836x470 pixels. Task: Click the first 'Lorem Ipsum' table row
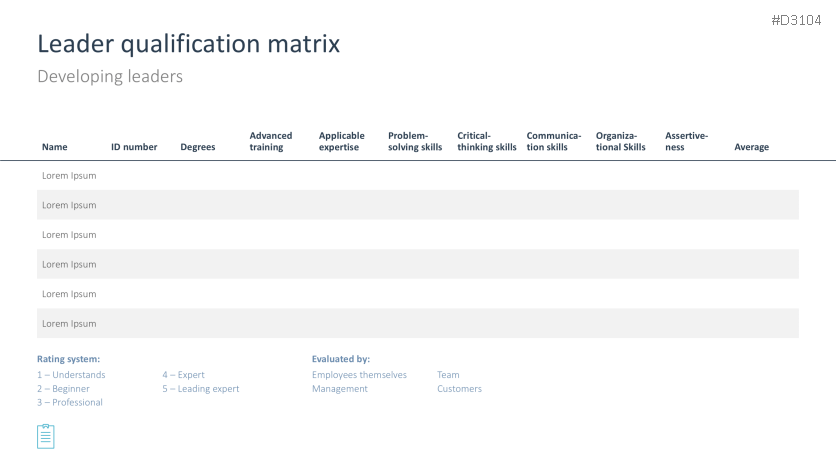coord(69,175)
